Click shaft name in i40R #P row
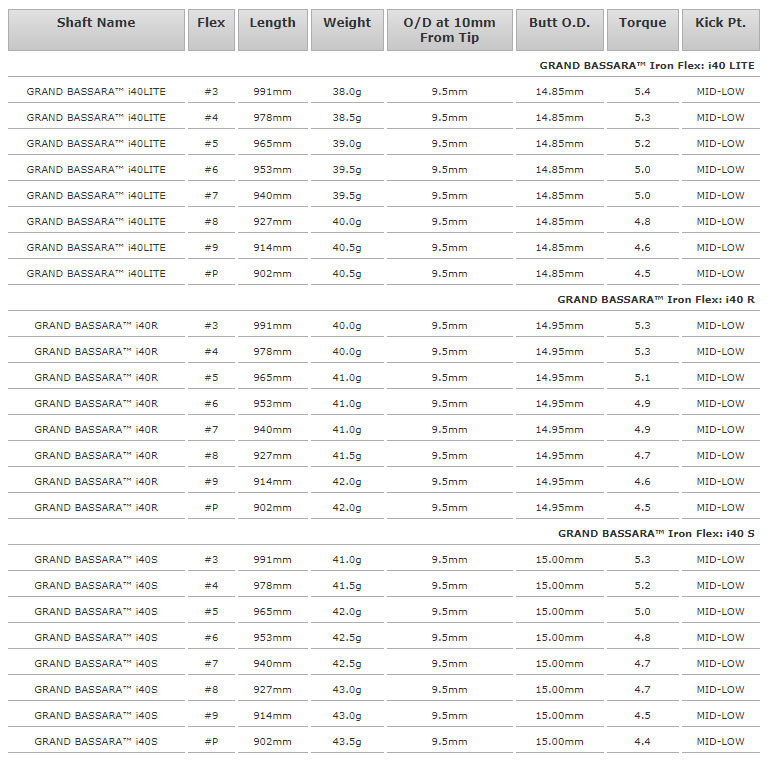Screen dimensions: 770x760 96,508
